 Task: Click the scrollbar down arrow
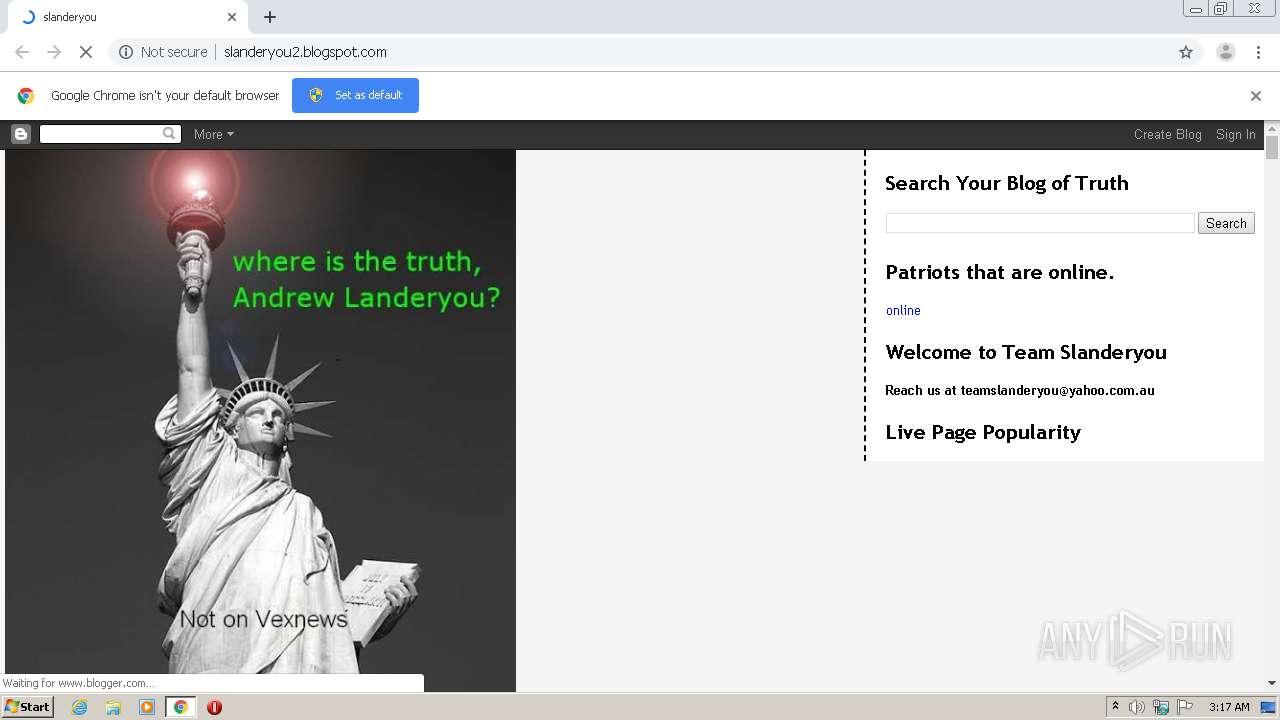pyautogui.click(x=1272, y=683)
